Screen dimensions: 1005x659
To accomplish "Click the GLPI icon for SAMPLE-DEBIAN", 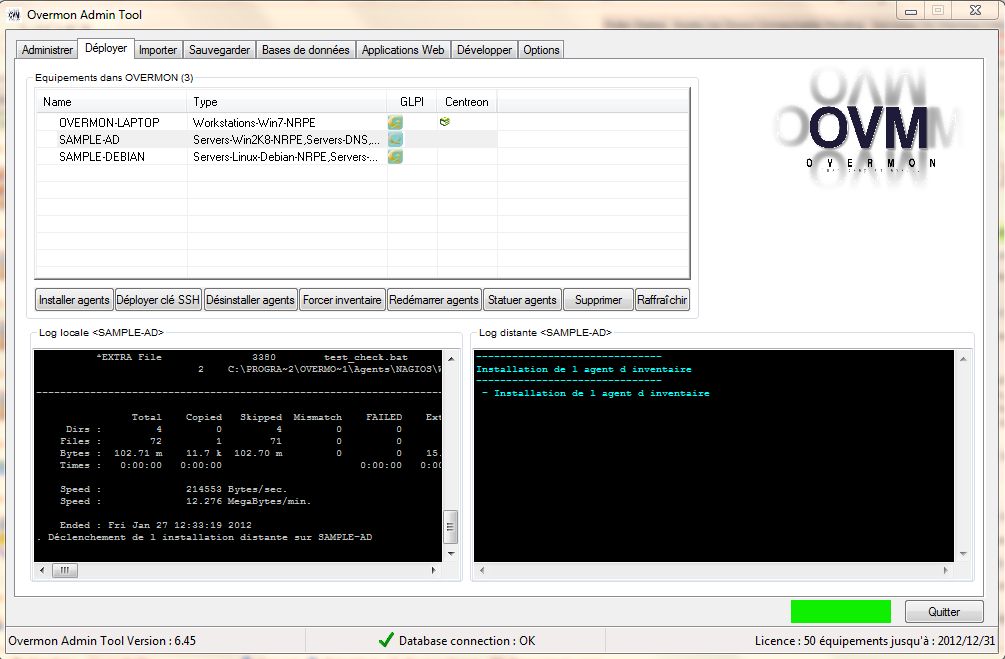I will [395, 156].
